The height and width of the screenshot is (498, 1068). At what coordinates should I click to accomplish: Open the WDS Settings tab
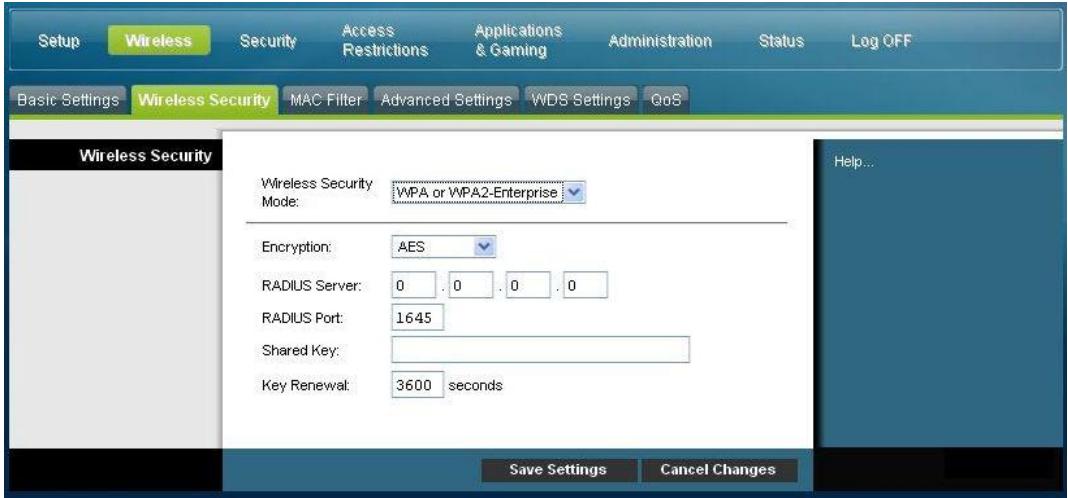click(581, 100)
